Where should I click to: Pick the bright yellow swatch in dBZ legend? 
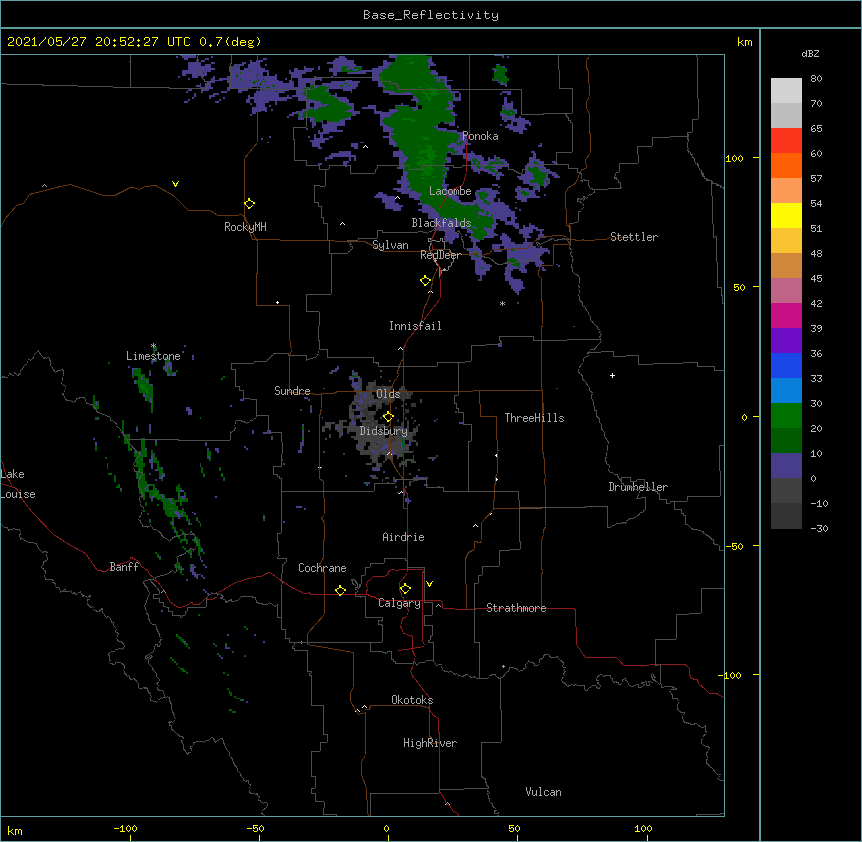[x=786, y=215]
